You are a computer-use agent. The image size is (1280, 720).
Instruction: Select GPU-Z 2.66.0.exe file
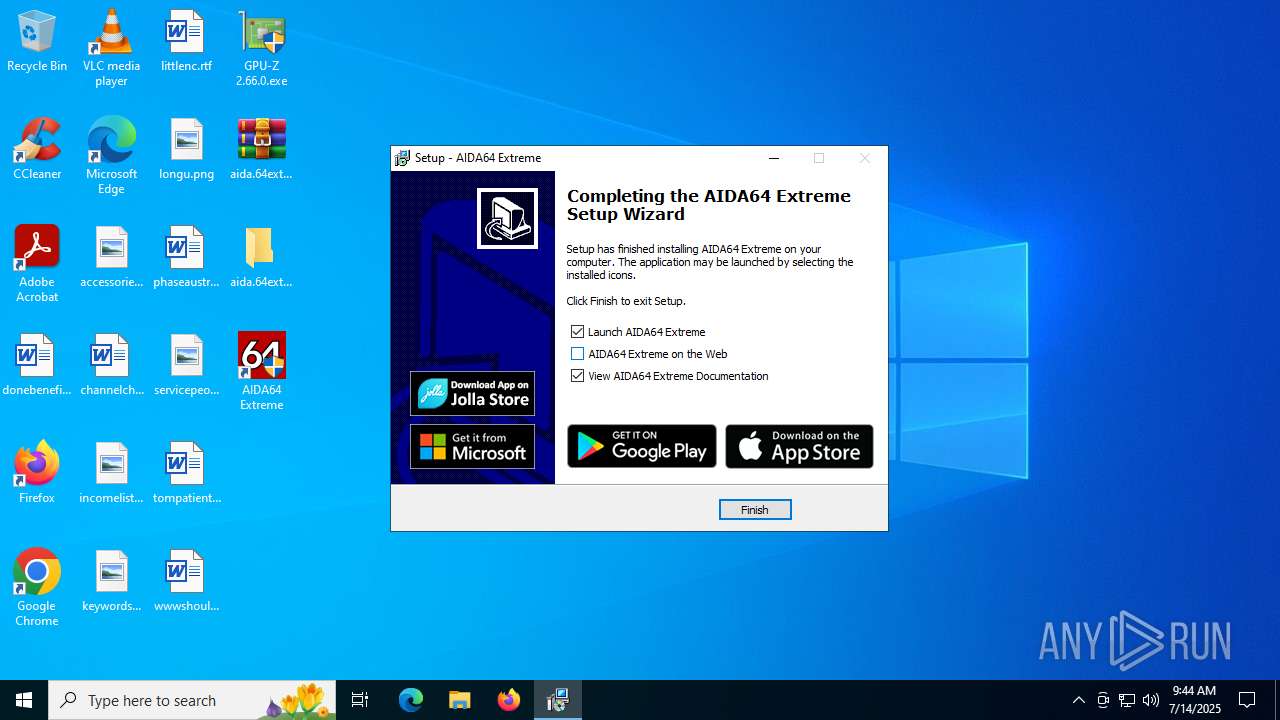pos(261,48)
